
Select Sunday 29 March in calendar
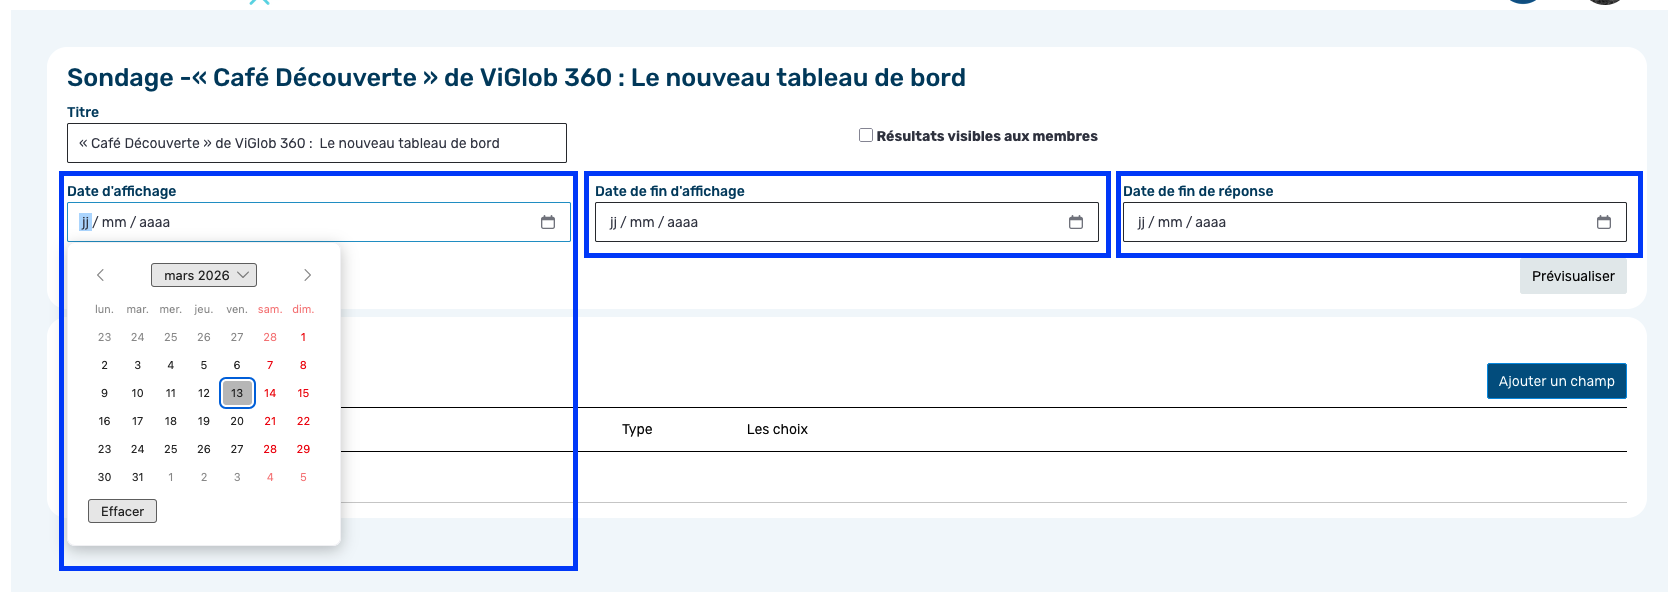[303, 449]
